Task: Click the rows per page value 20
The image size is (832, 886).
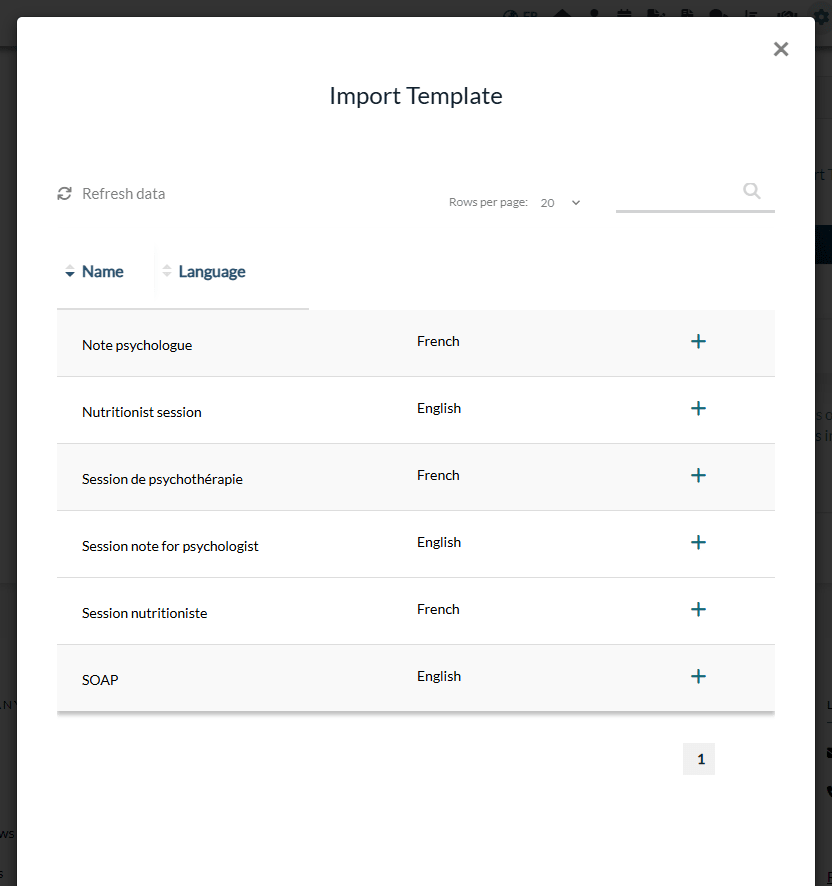Action: click(547, 203)
